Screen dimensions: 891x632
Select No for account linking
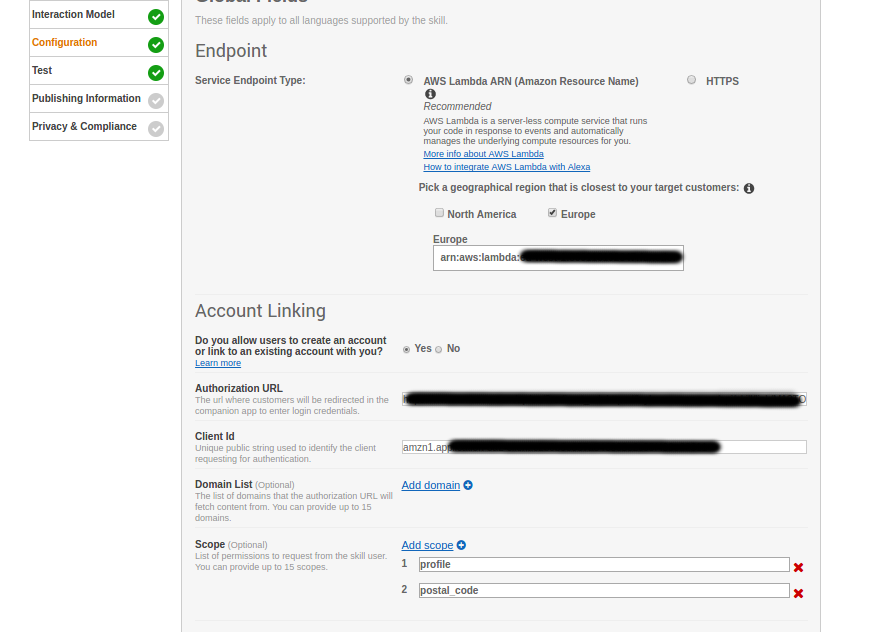point(439,350)
